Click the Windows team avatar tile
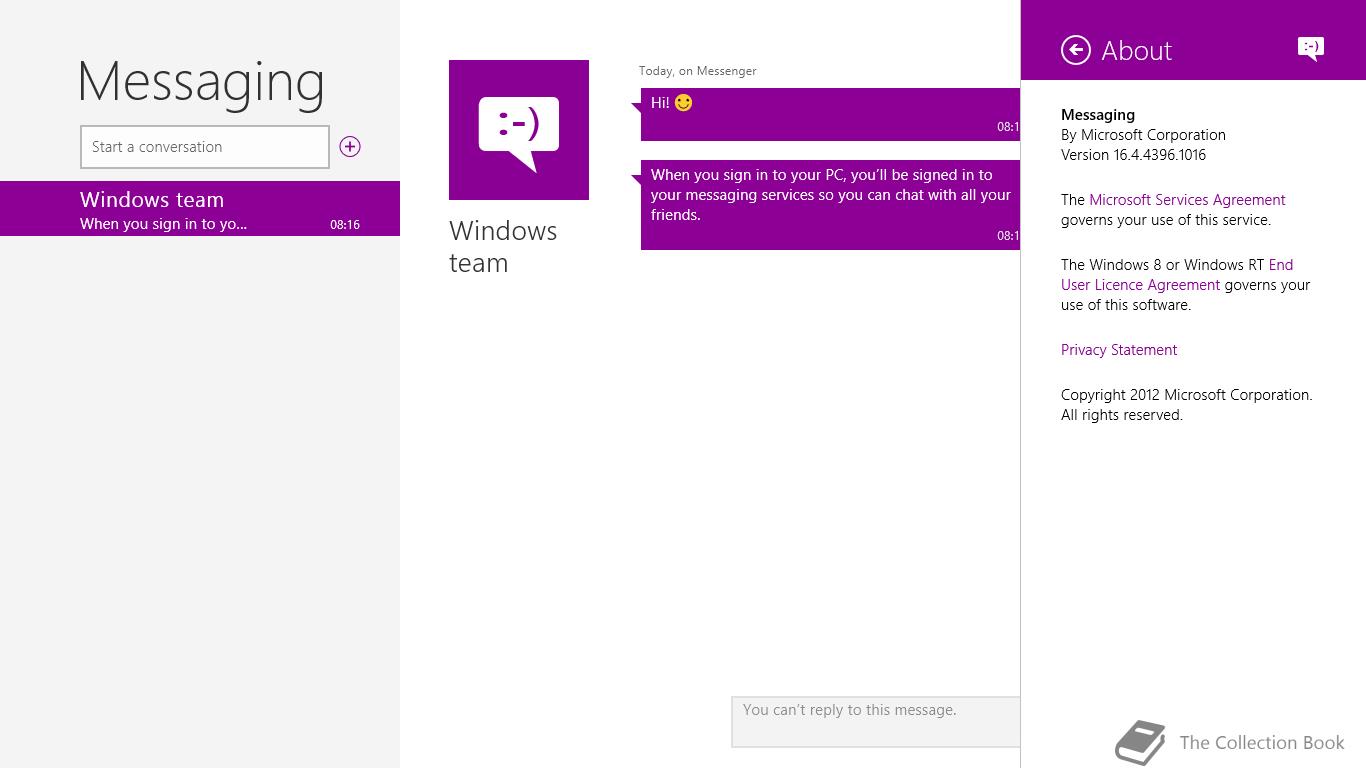Screen dimensions: 1366x768 pos(519,130)
